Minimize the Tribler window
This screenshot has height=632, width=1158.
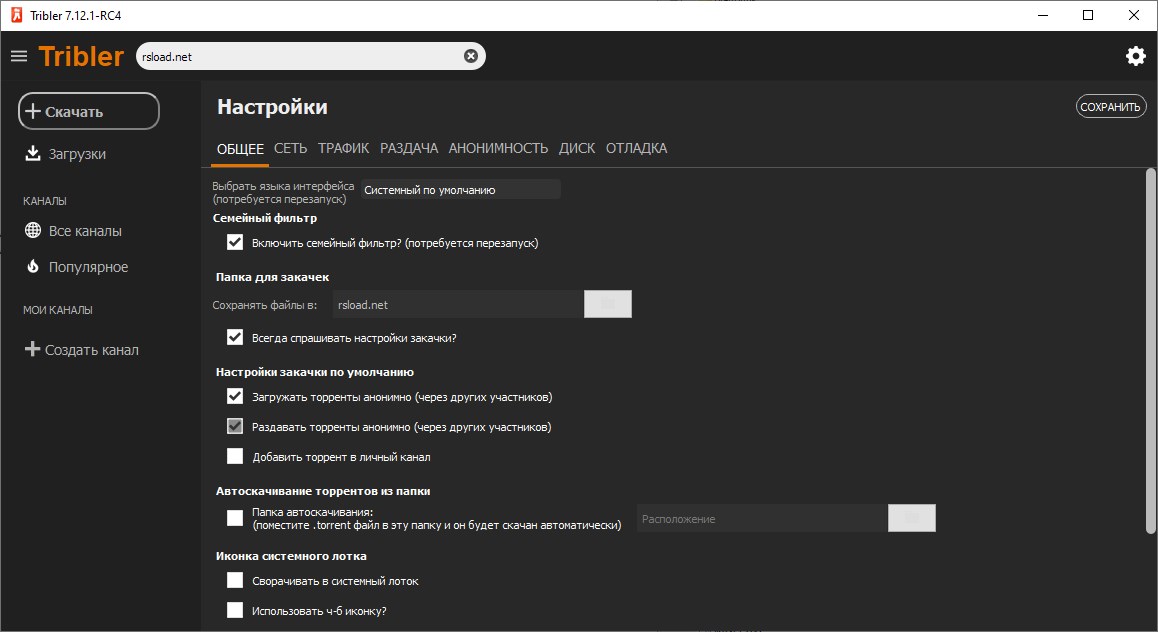pos(1043,15)
